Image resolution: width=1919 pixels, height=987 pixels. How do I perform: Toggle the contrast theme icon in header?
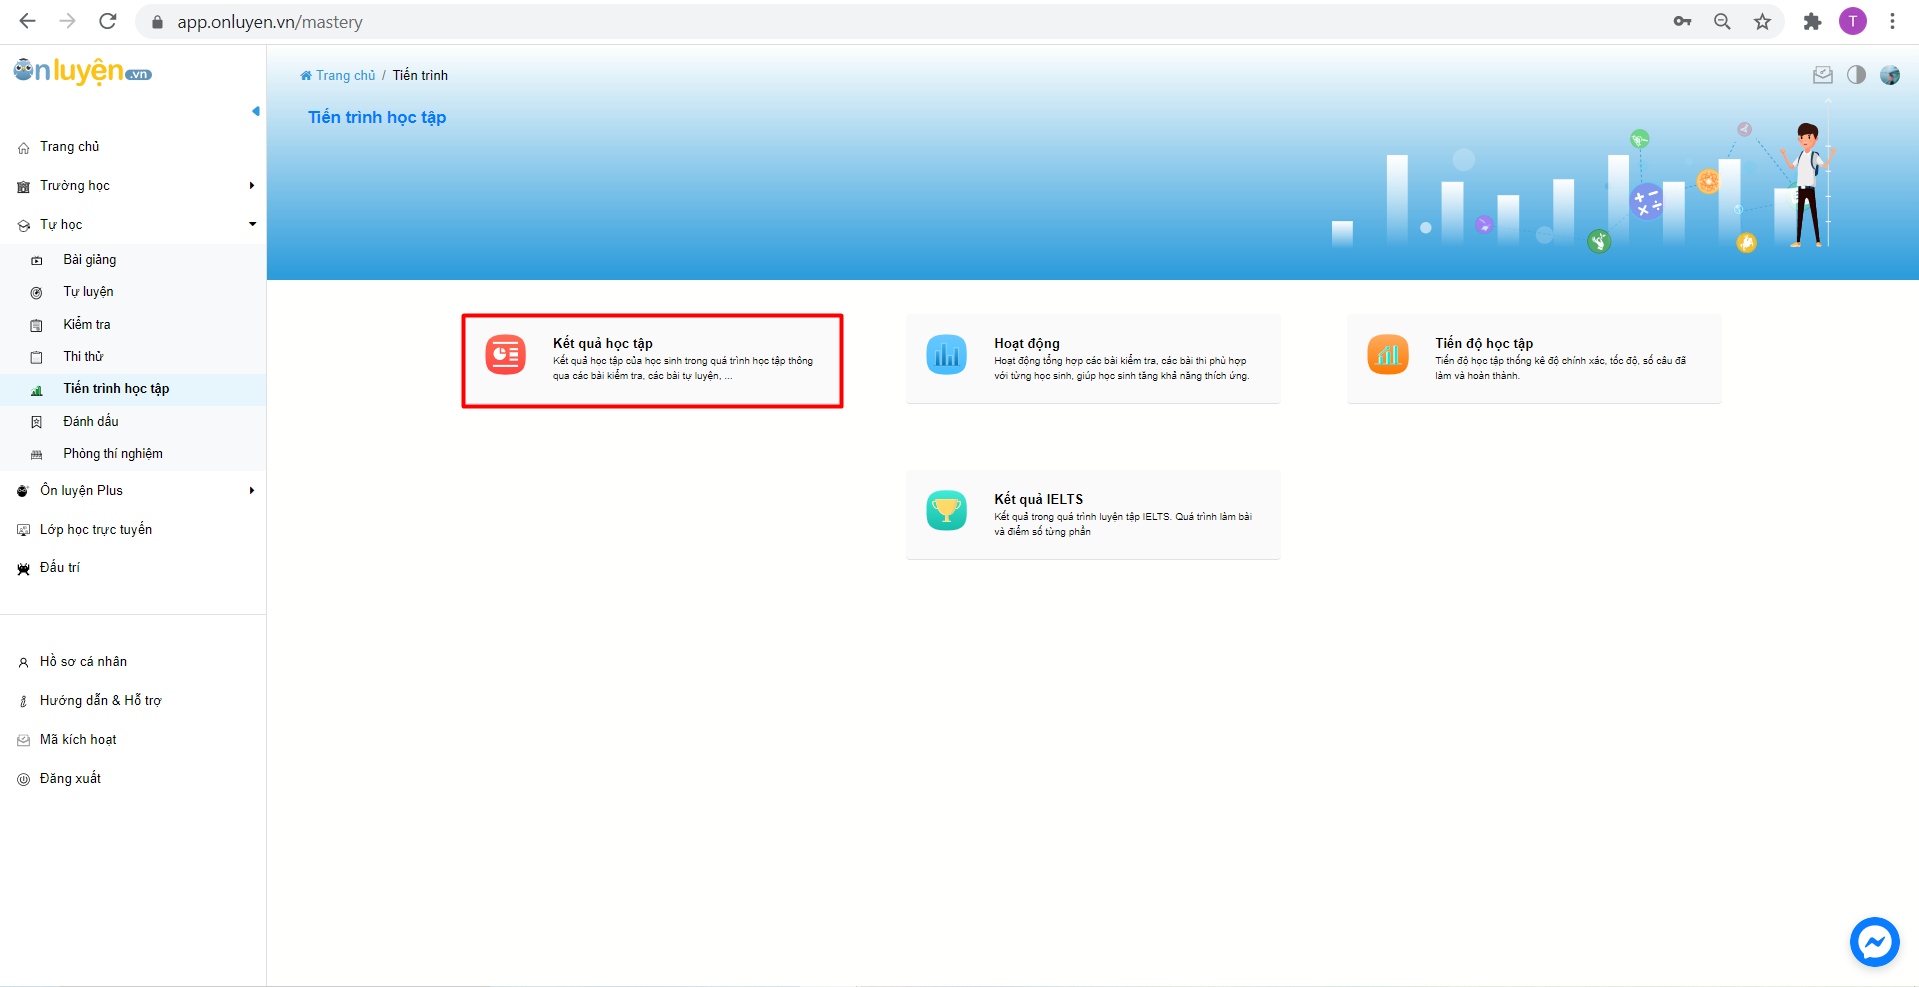(x=1856, y=75)
